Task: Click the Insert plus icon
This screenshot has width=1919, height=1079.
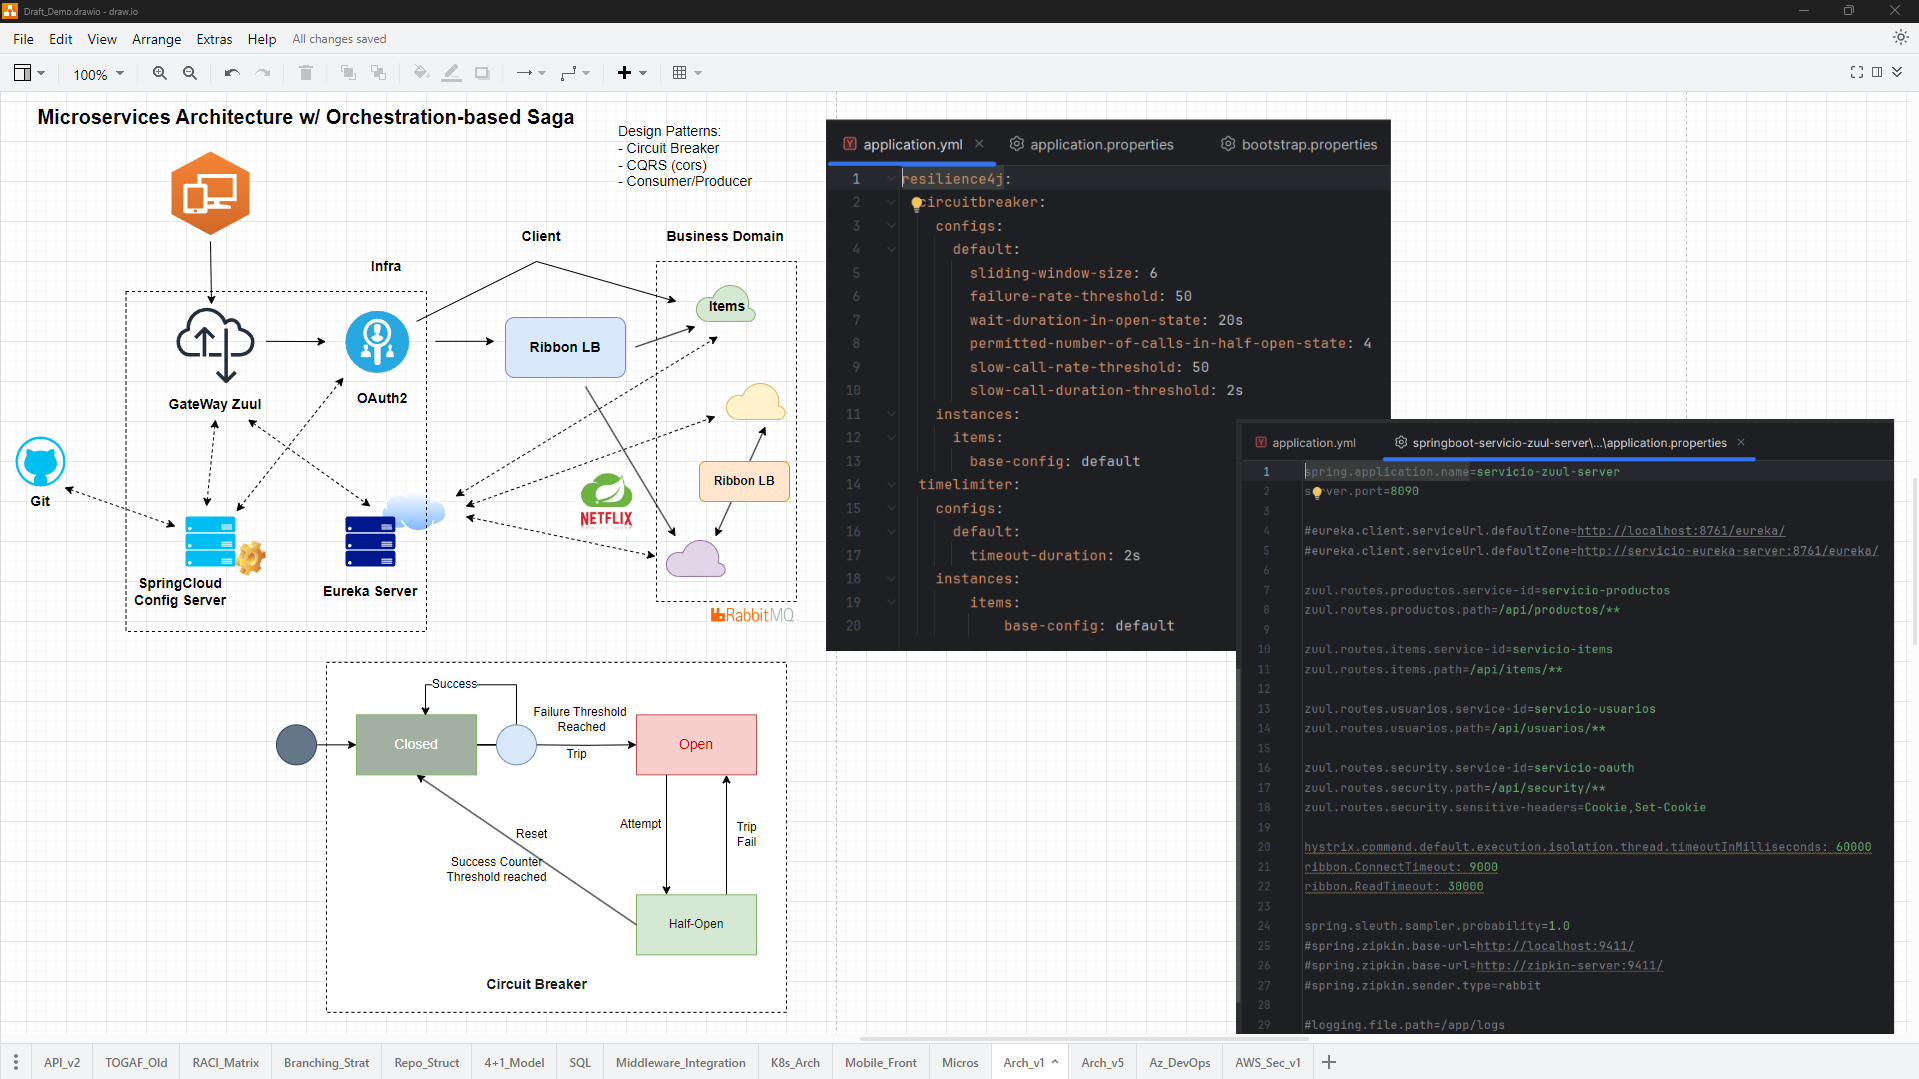Action: 624,73
